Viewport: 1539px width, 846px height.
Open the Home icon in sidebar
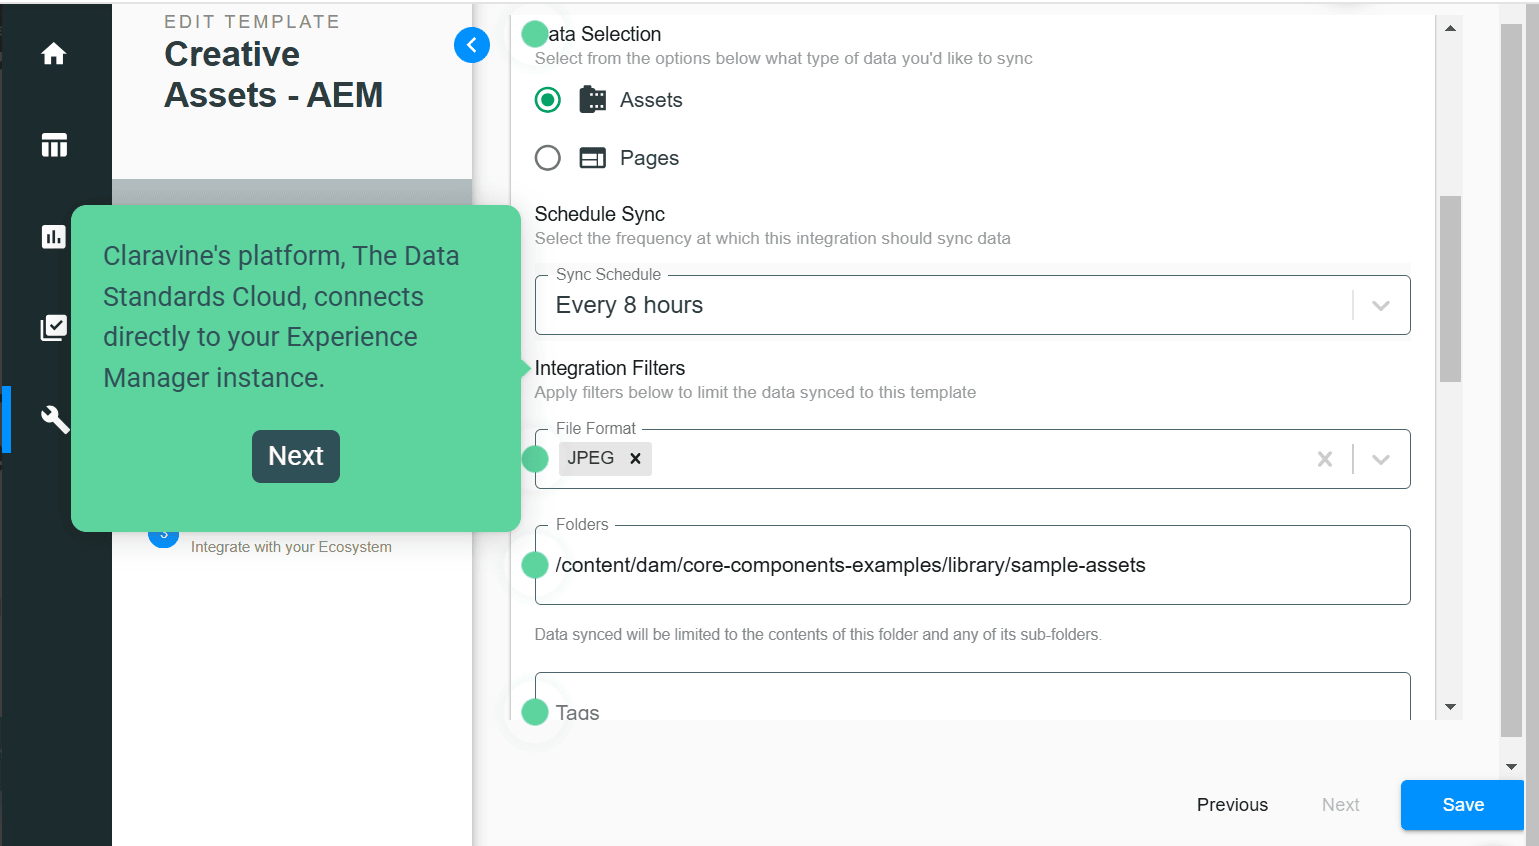point(54,54)
